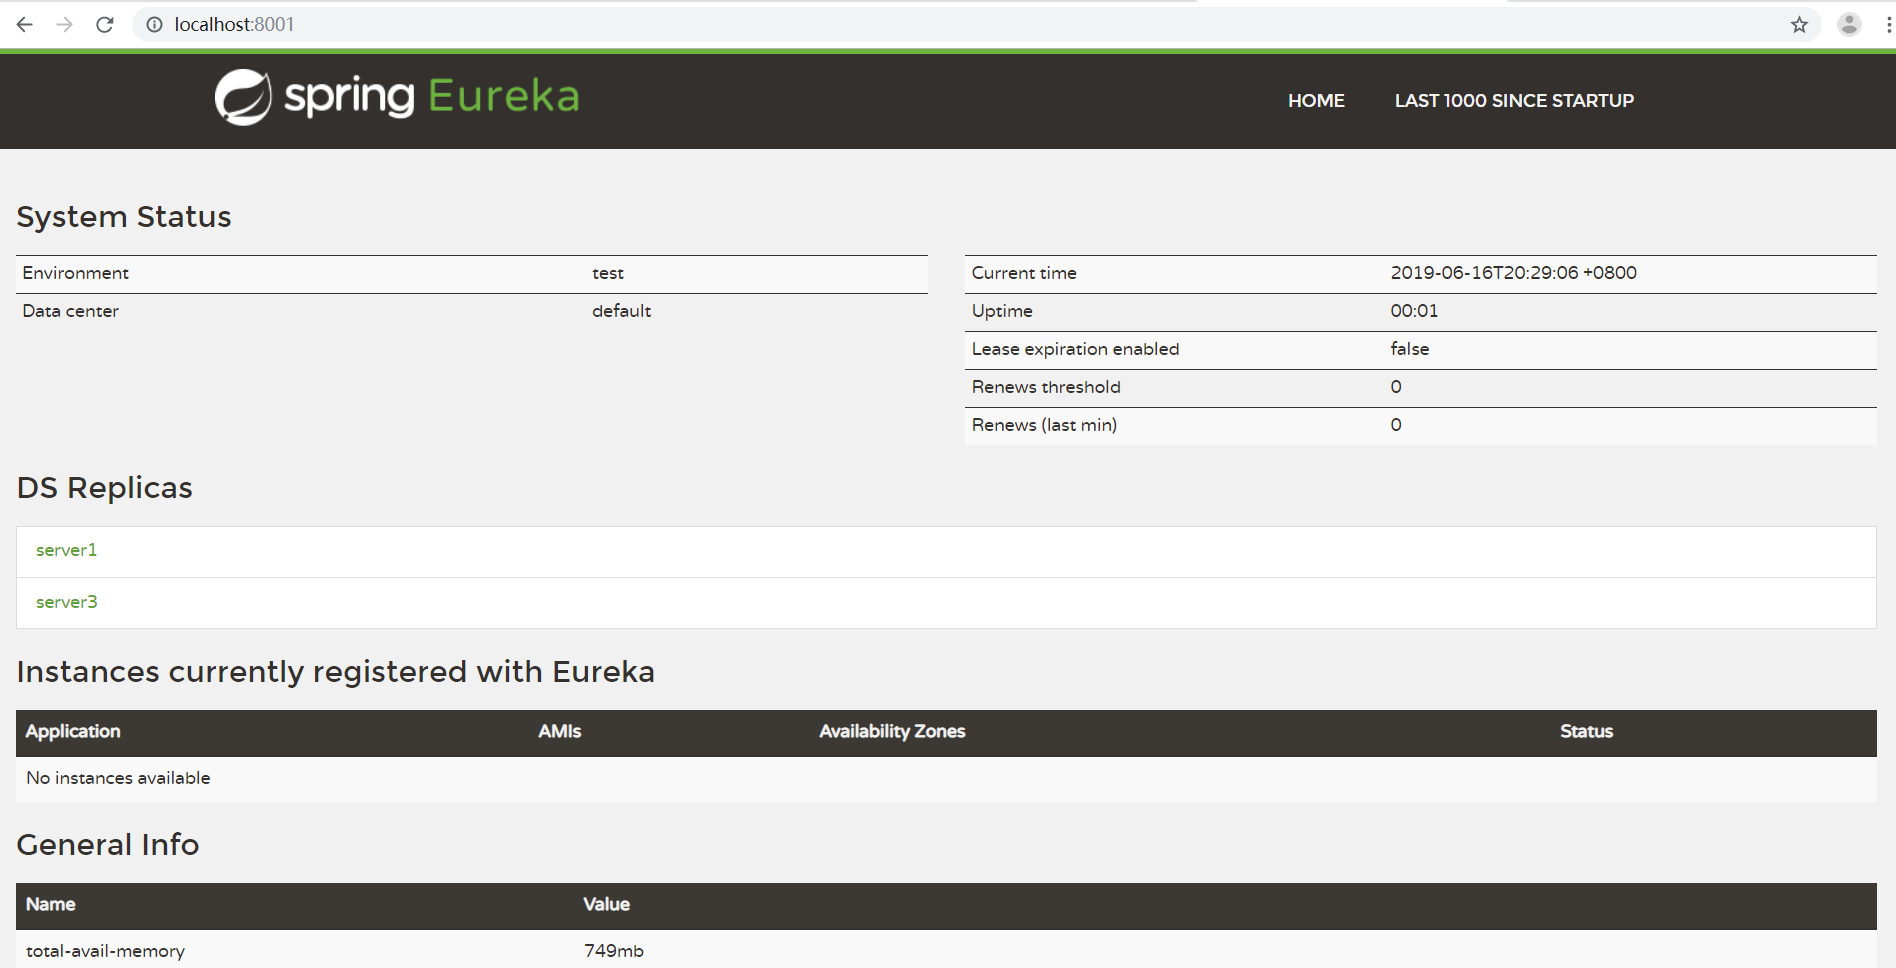Select the environment value 'test'
Screen dimensions: 1896x968
point(608,273)
